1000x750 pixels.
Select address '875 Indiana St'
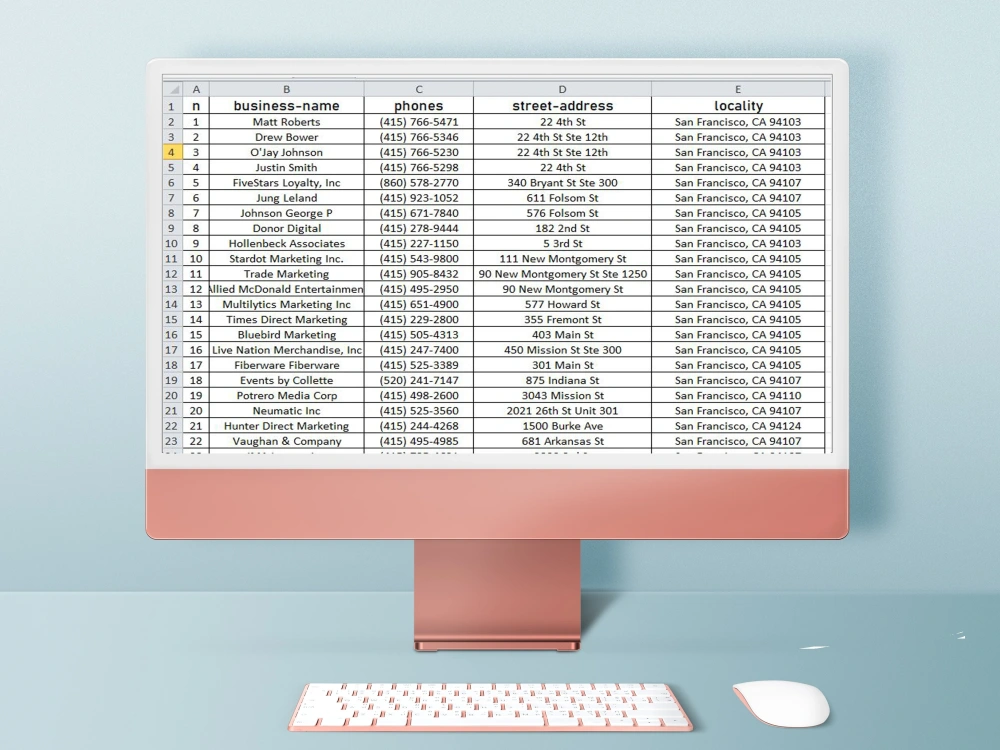(562, 381)
